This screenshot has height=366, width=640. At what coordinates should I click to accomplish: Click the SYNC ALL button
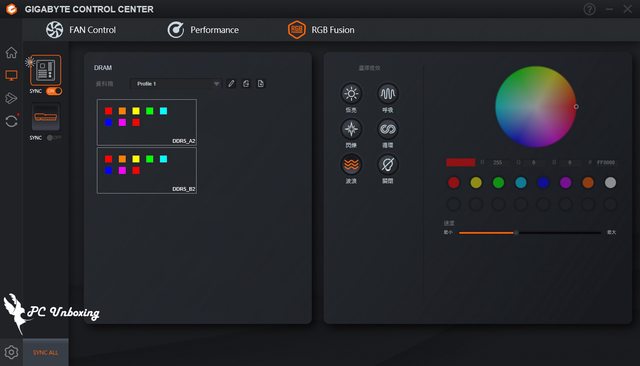click(x=46, y=353)
